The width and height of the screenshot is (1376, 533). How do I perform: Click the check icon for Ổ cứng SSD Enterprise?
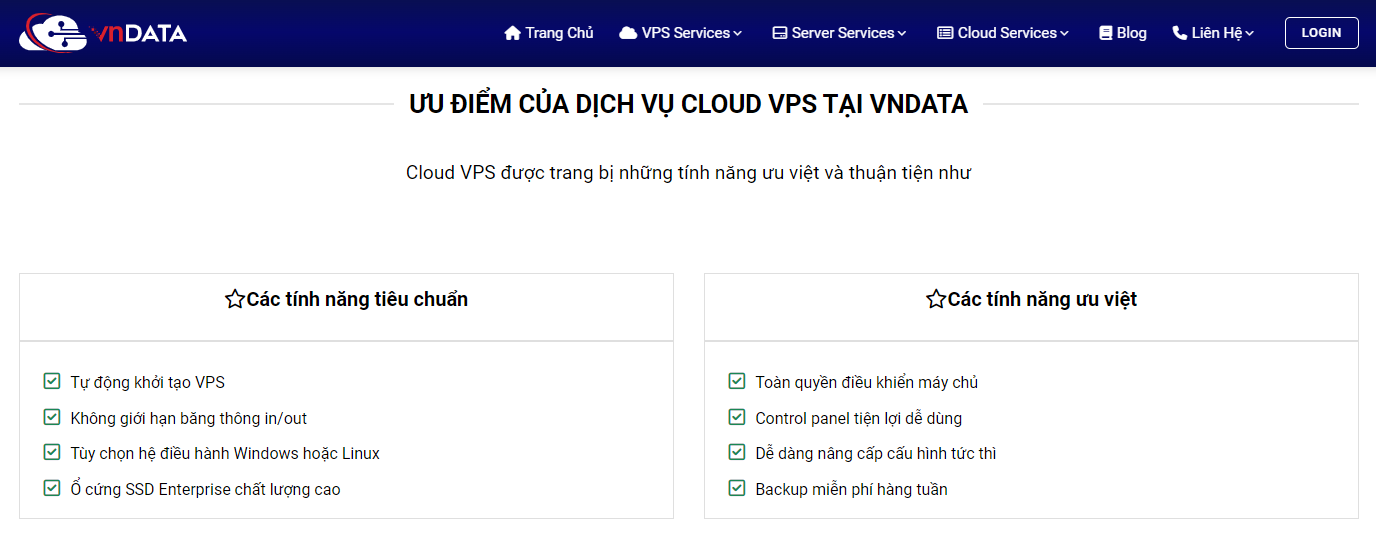pos(52,488)
